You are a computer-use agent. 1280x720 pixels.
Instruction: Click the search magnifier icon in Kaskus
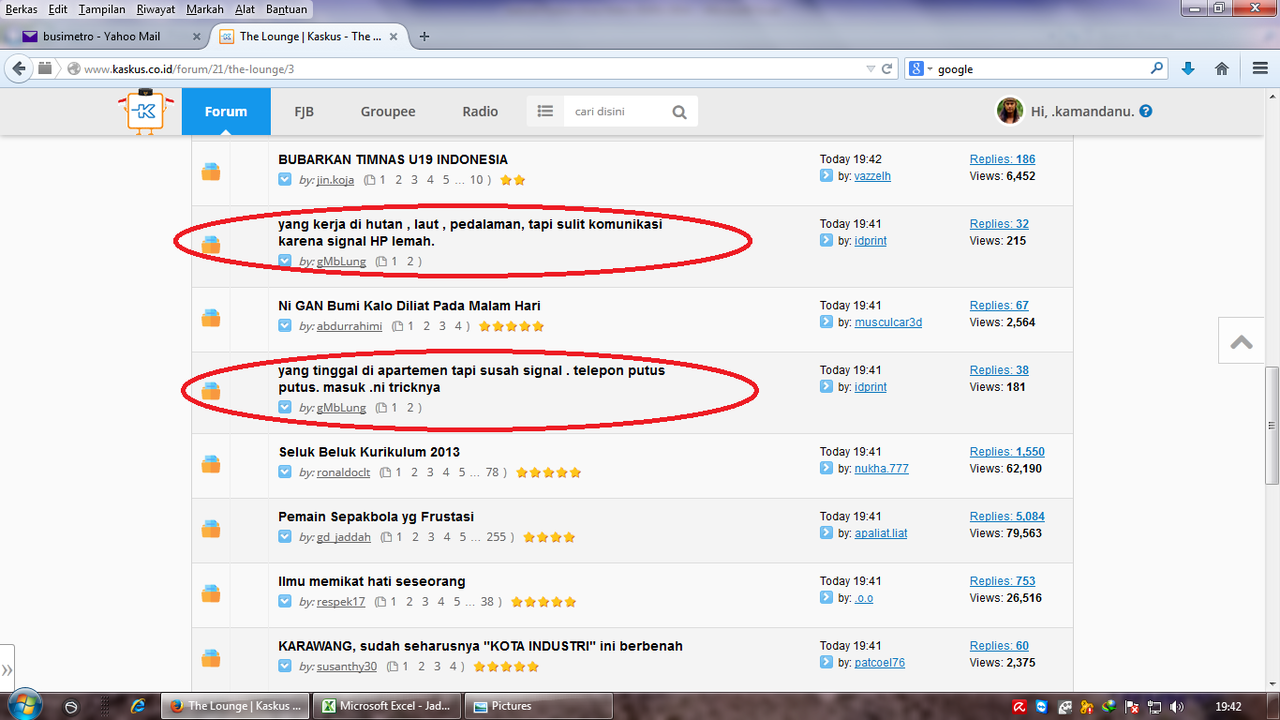(679, 112)
